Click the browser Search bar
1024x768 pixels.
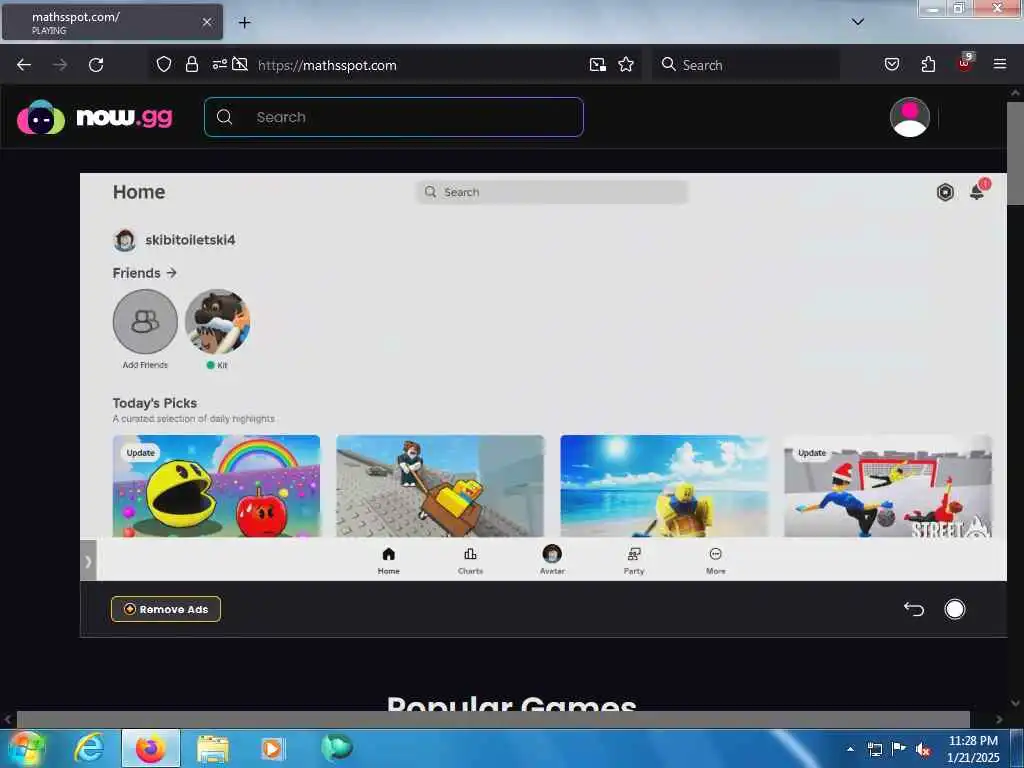(x=746, y=65)
